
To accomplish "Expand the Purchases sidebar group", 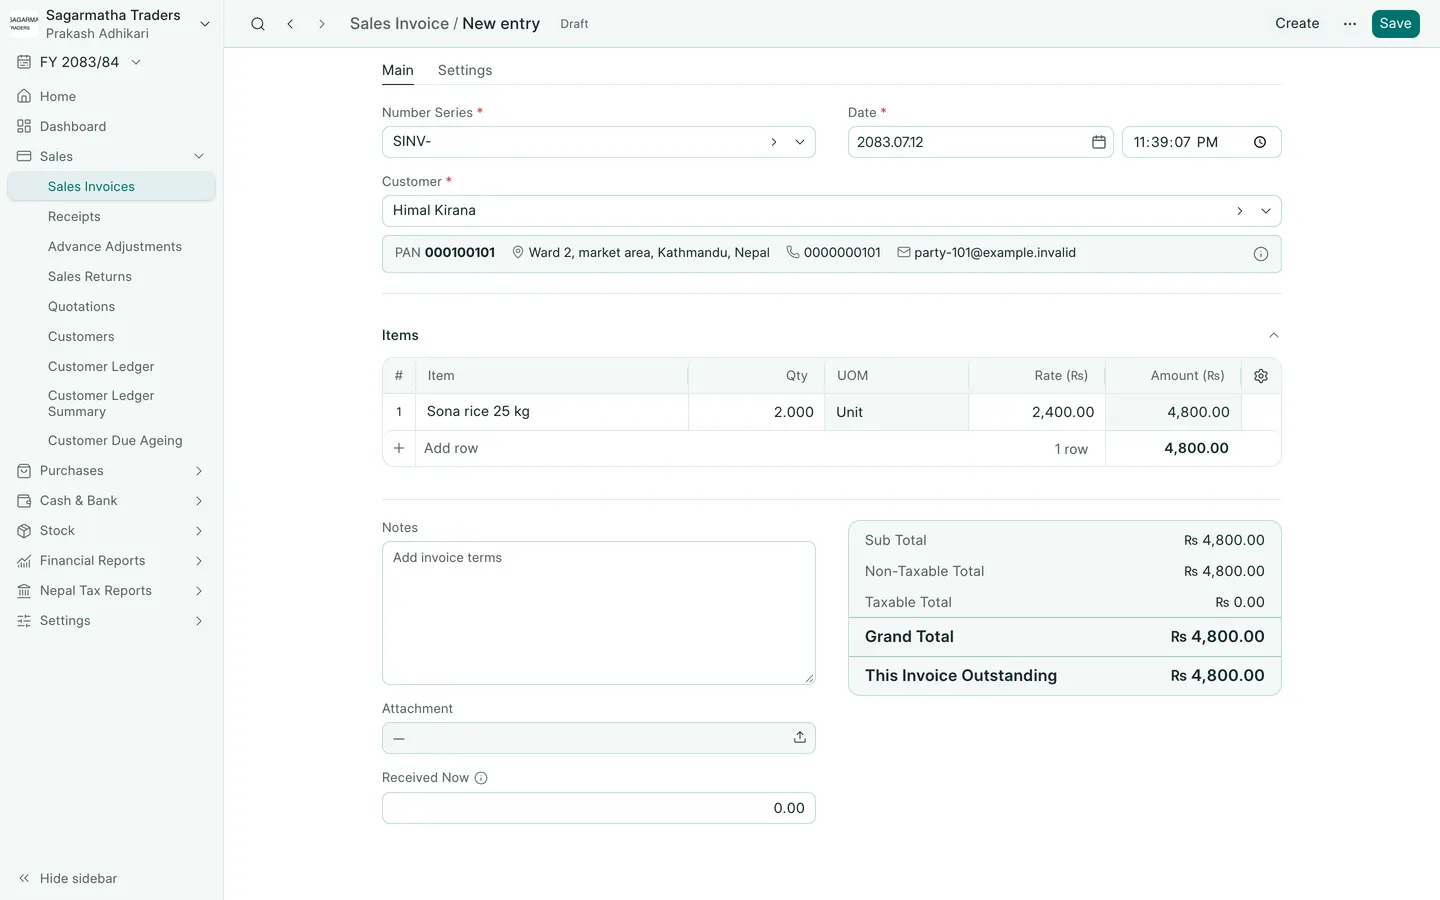I will 199,471.
